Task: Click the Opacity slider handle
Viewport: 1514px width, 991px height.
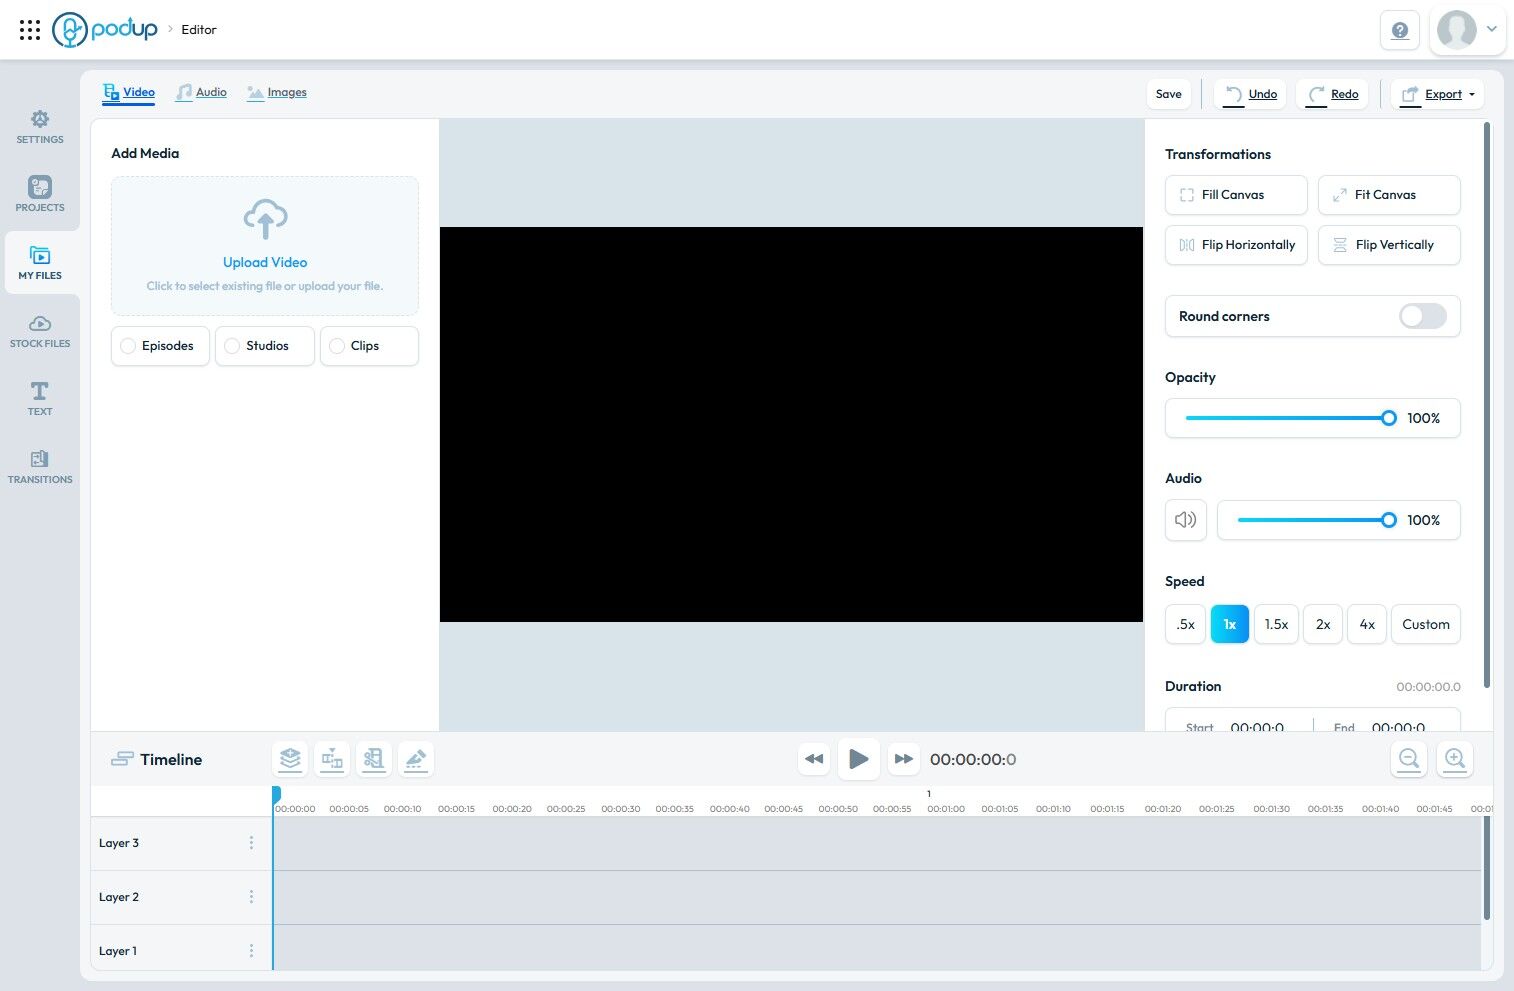Action: click(x=1389, y=418)
